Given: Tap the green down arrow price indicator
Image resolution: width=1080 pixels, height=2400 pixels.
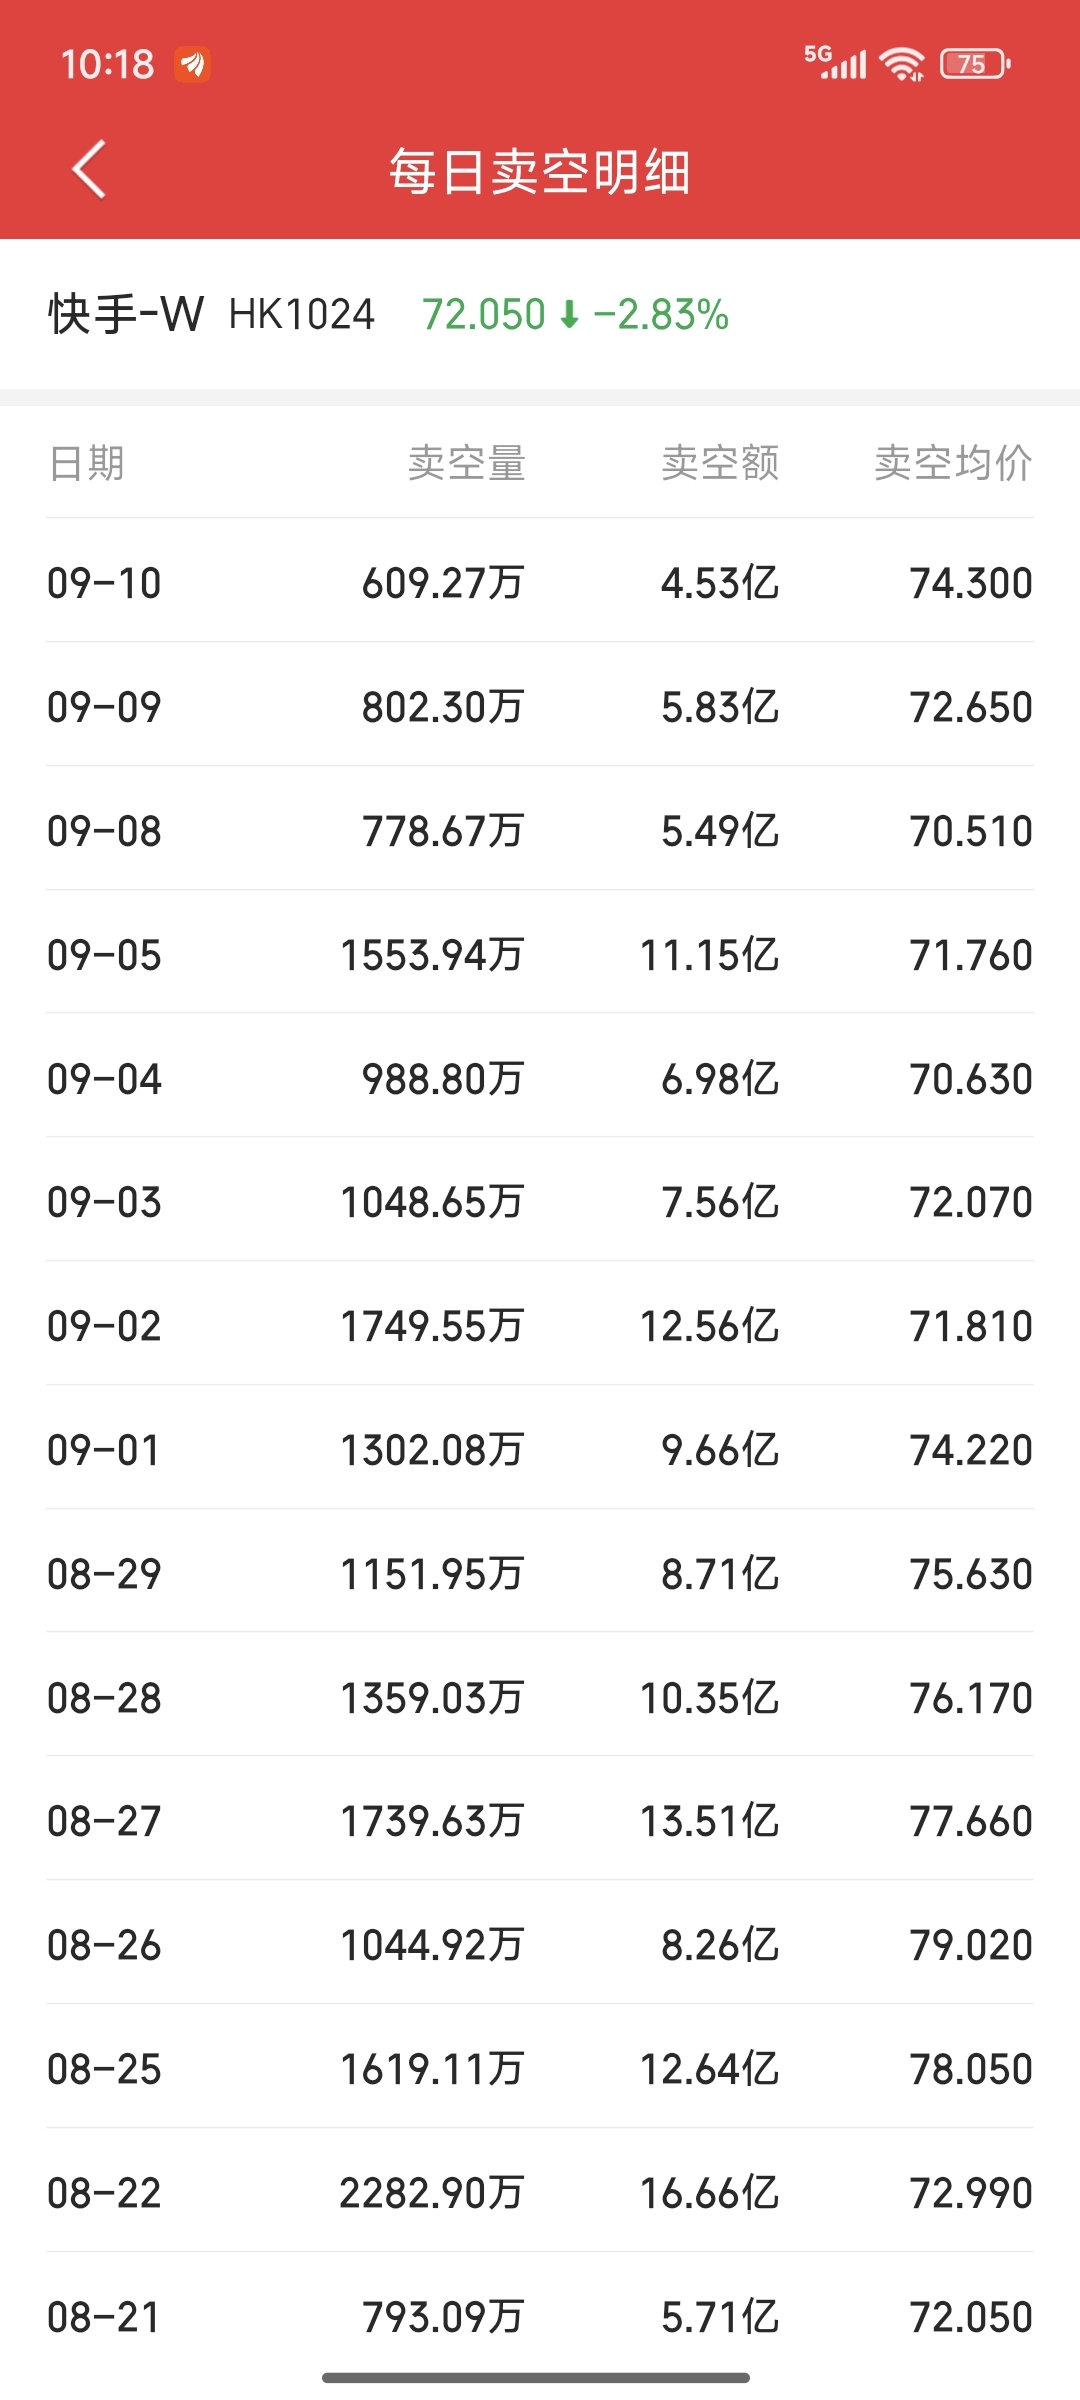Looking at the screenshot, I should pos(569,315).
